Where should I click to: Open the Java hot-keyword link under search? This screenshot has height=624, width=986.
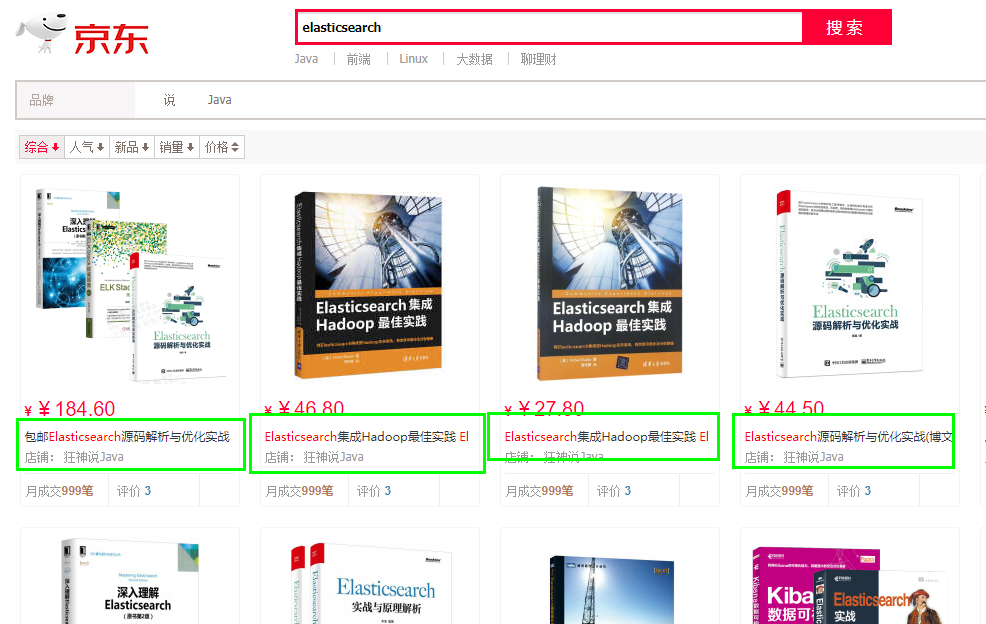coord(306,59)
